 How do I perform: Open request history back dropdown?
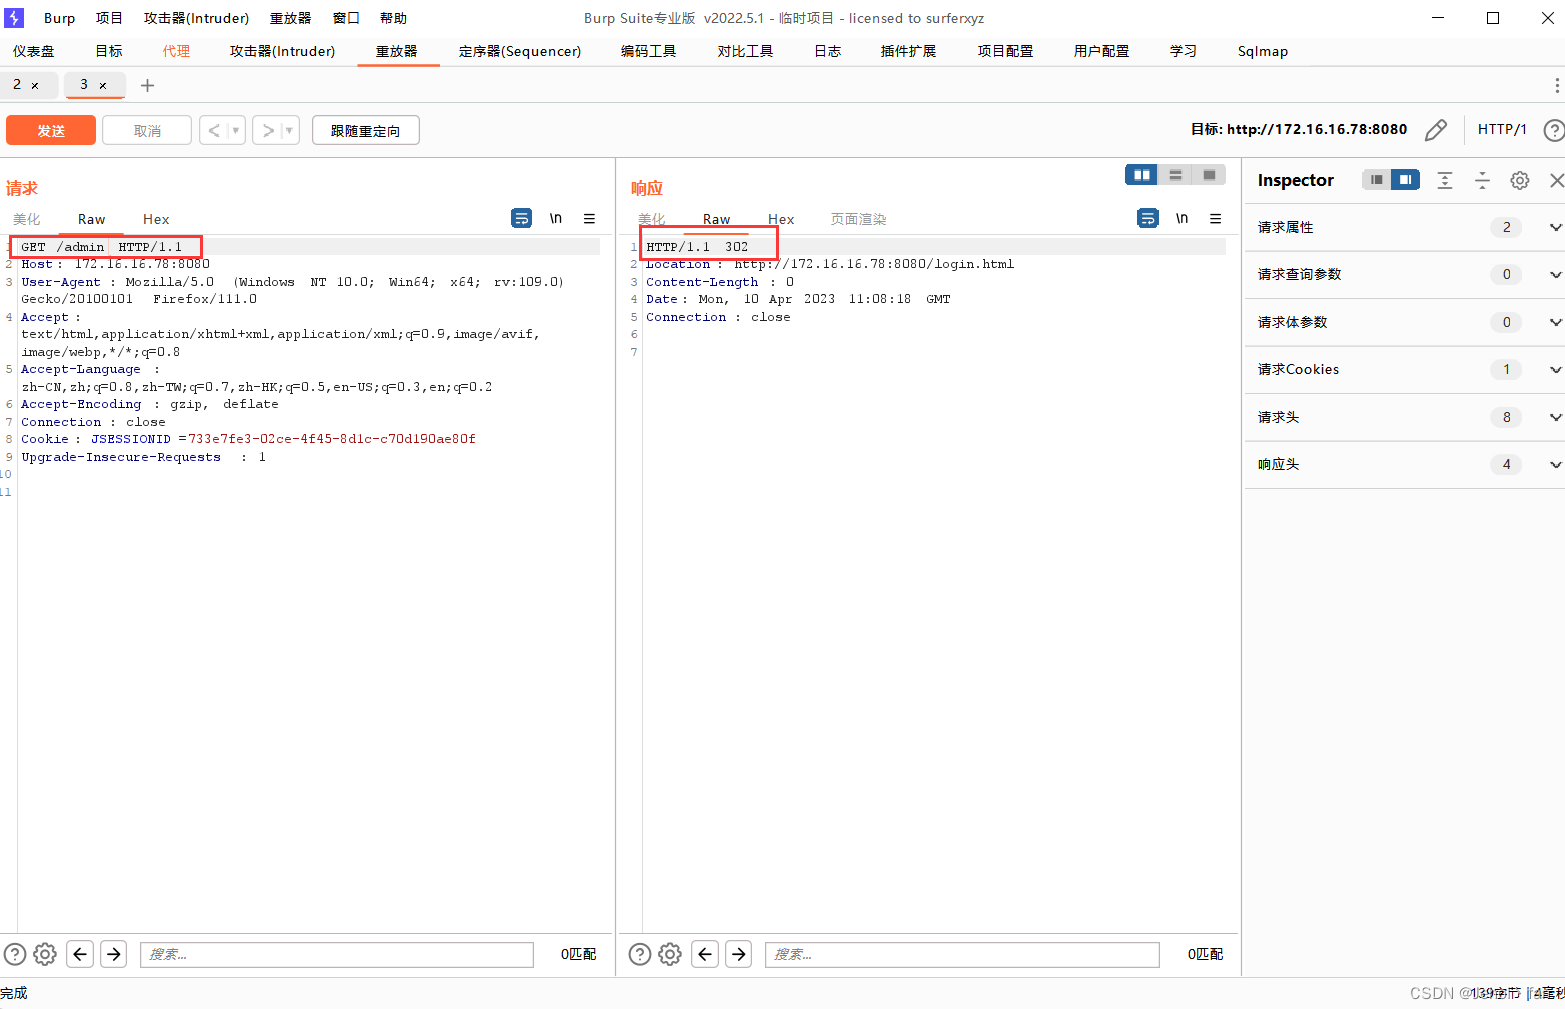click(236, 130)
